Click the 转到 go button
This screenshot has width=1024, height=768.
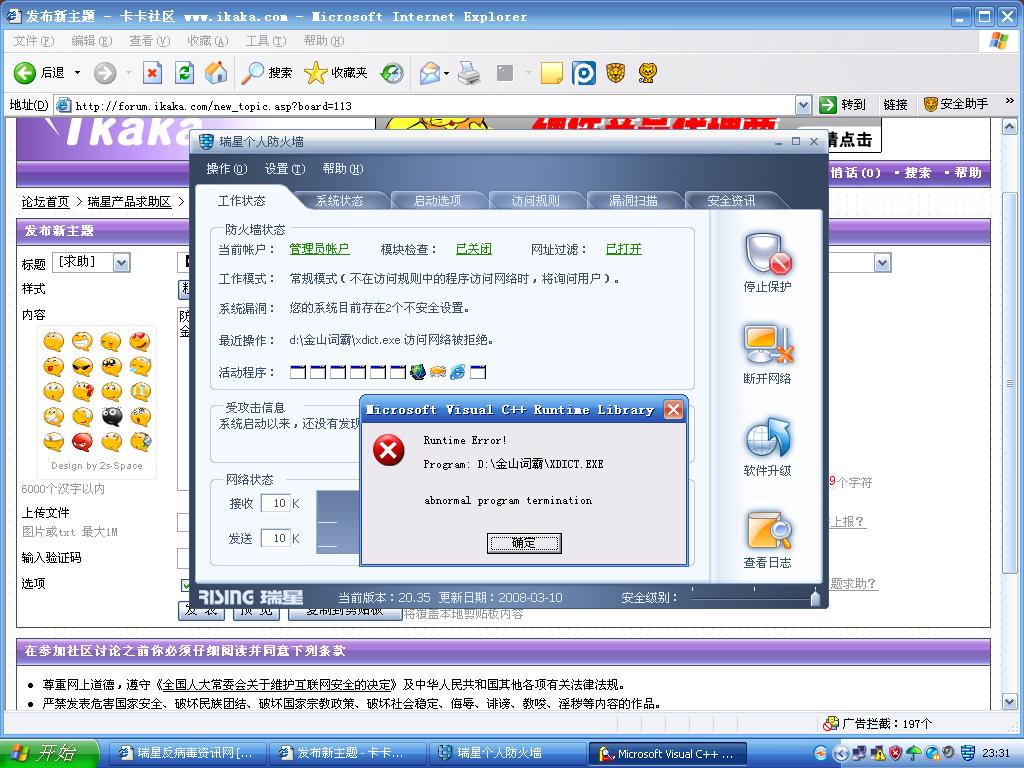pos(842,104)
